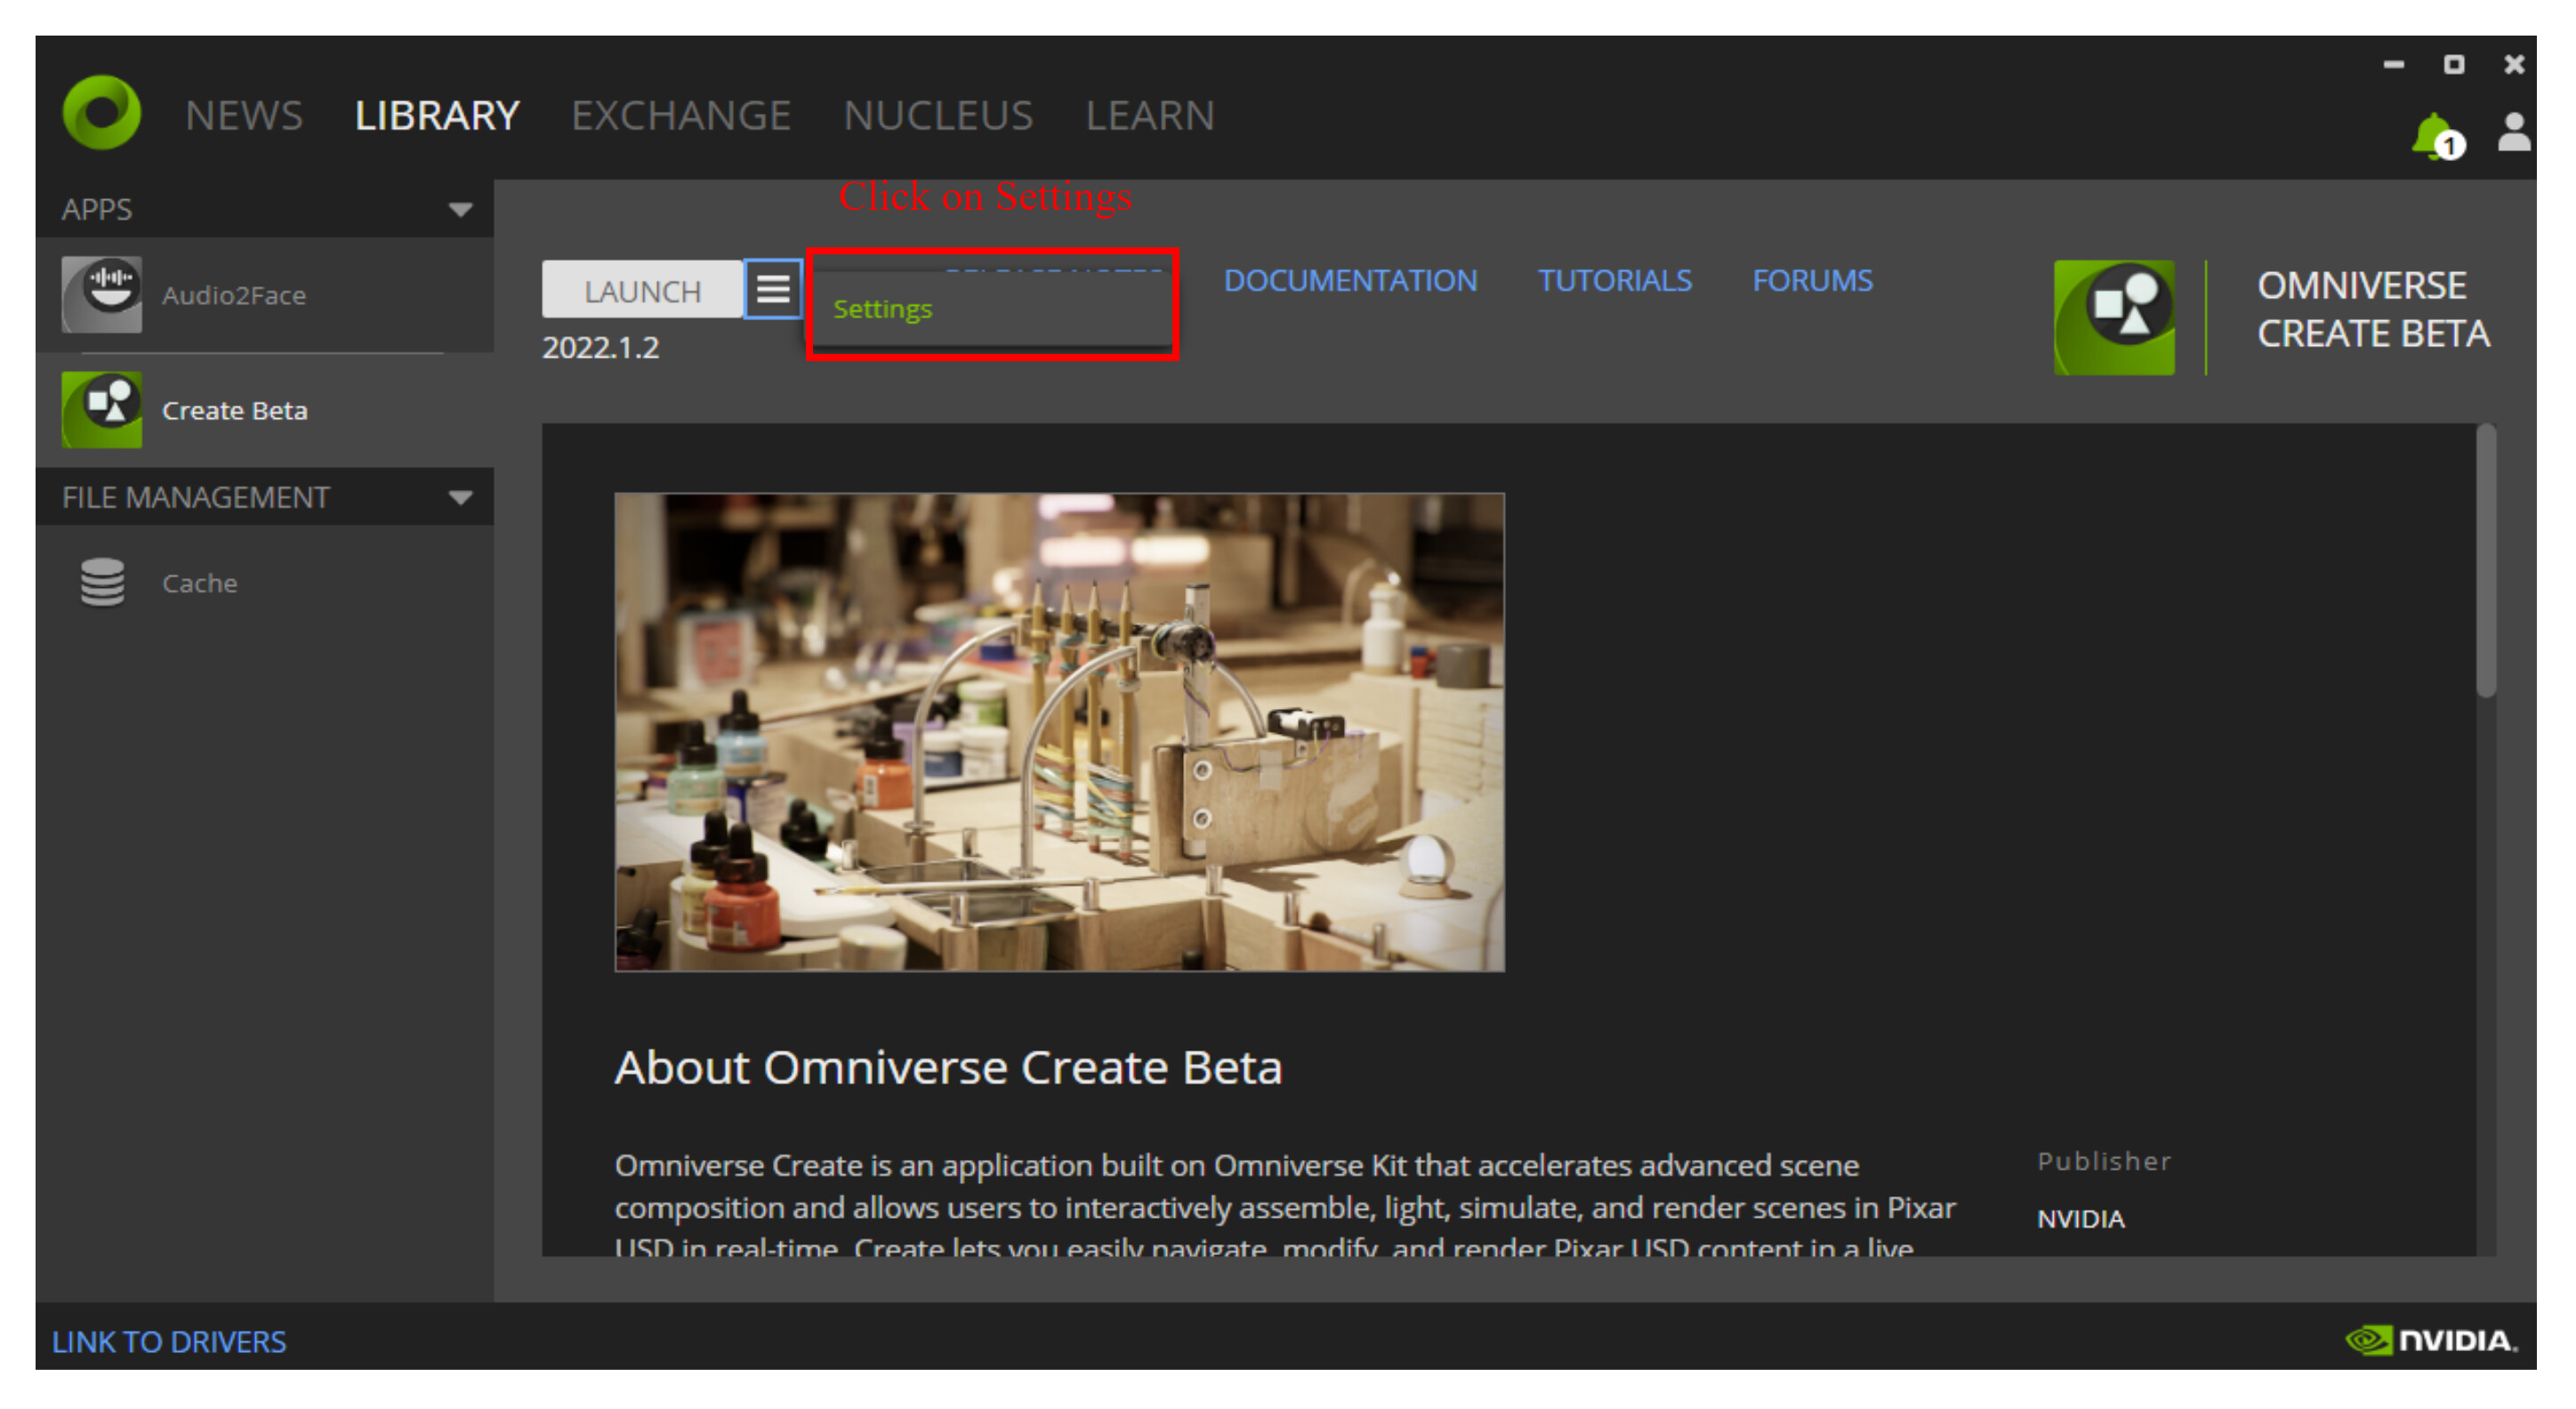Screen dimensions: 2576x1409
Task: Collapse the FILE MANAGEMENT section
Action: (461, 496)
